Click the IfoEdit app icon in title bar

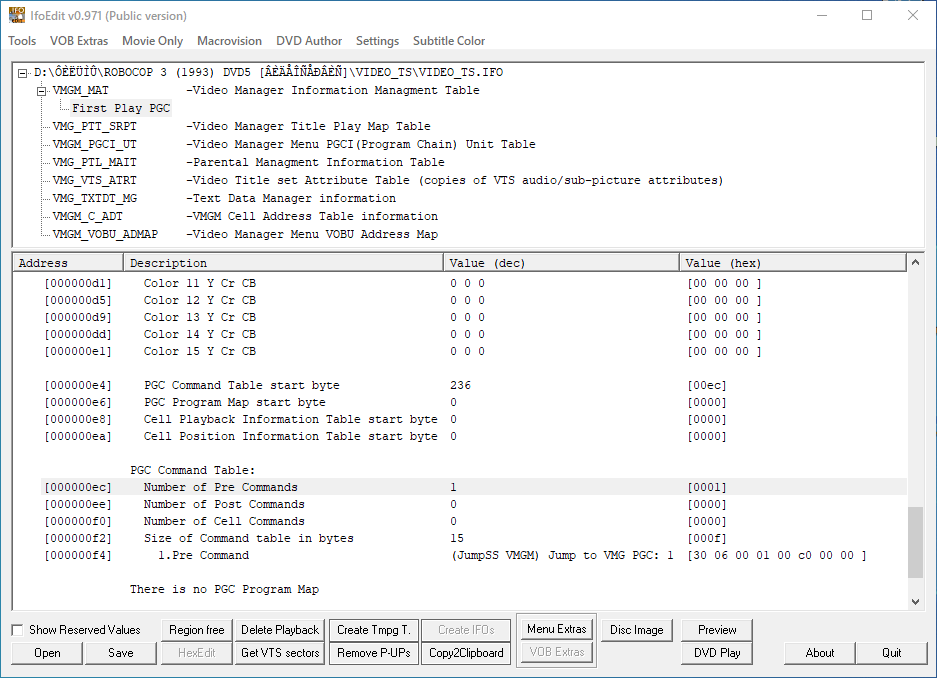tap(17, 15)
